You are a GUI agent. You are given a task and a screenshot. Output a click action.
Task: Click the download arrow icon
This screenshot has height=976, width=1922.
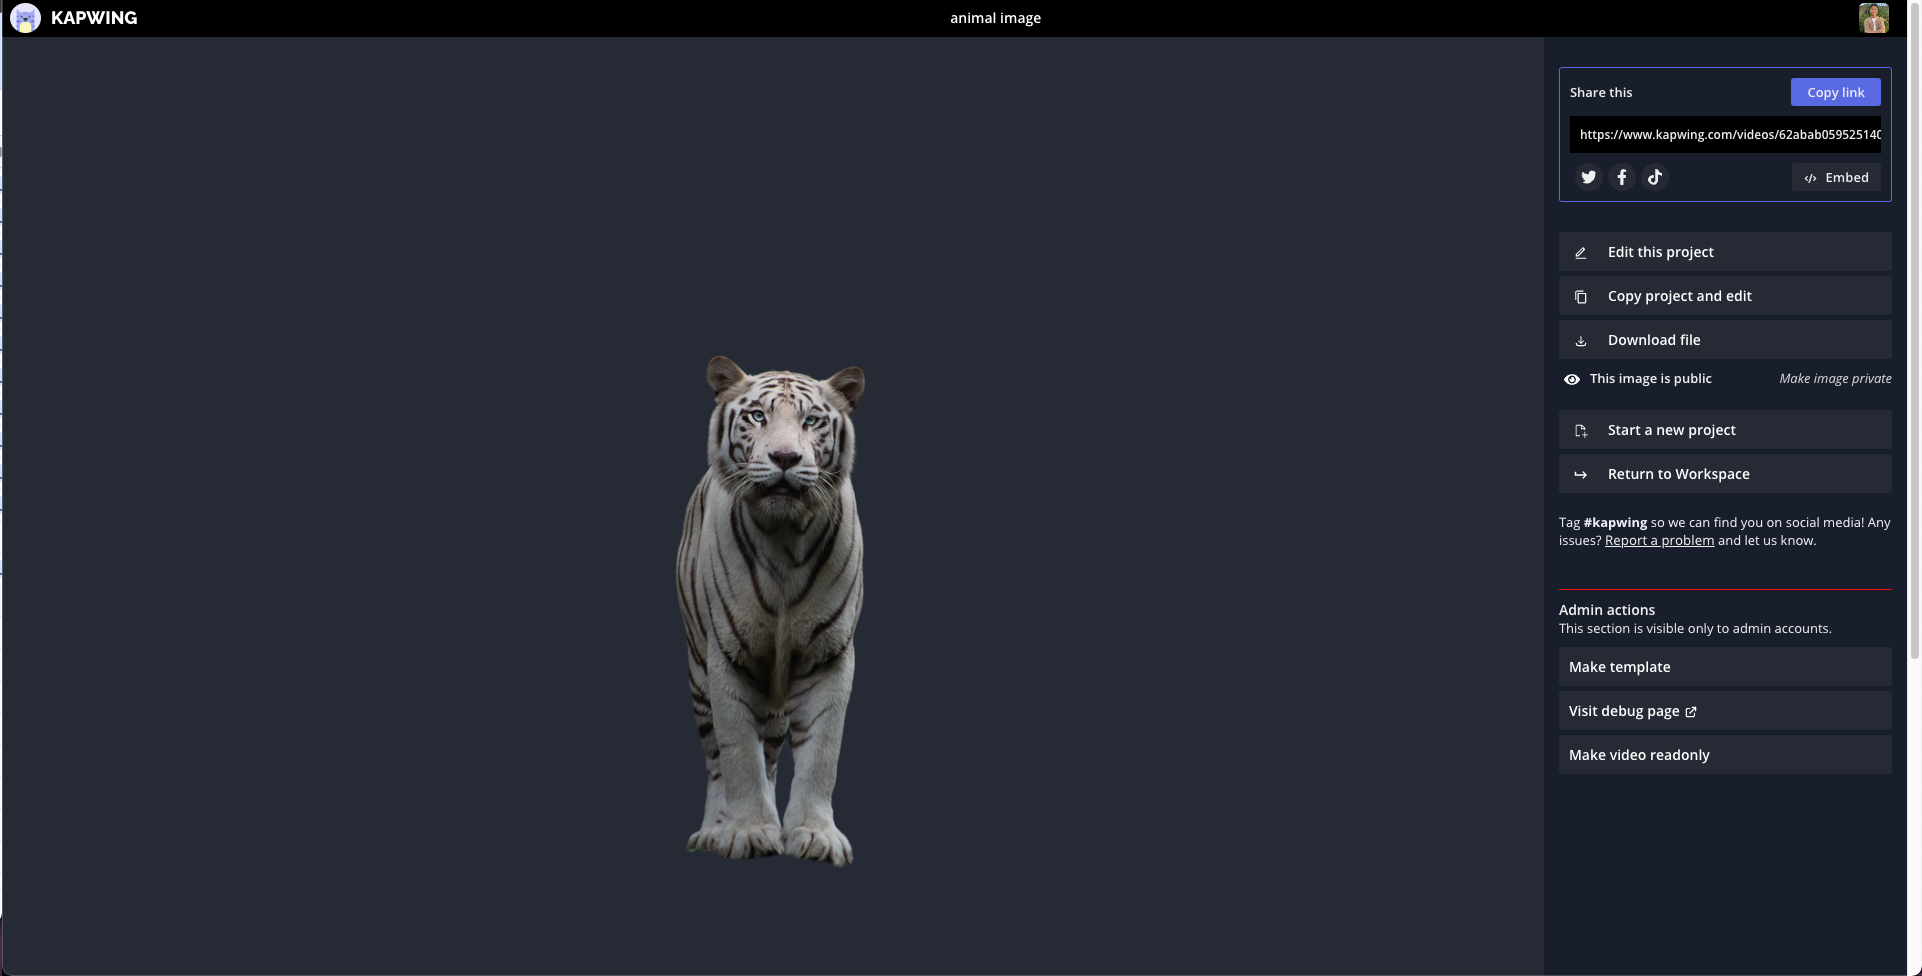coord(1581,341)
